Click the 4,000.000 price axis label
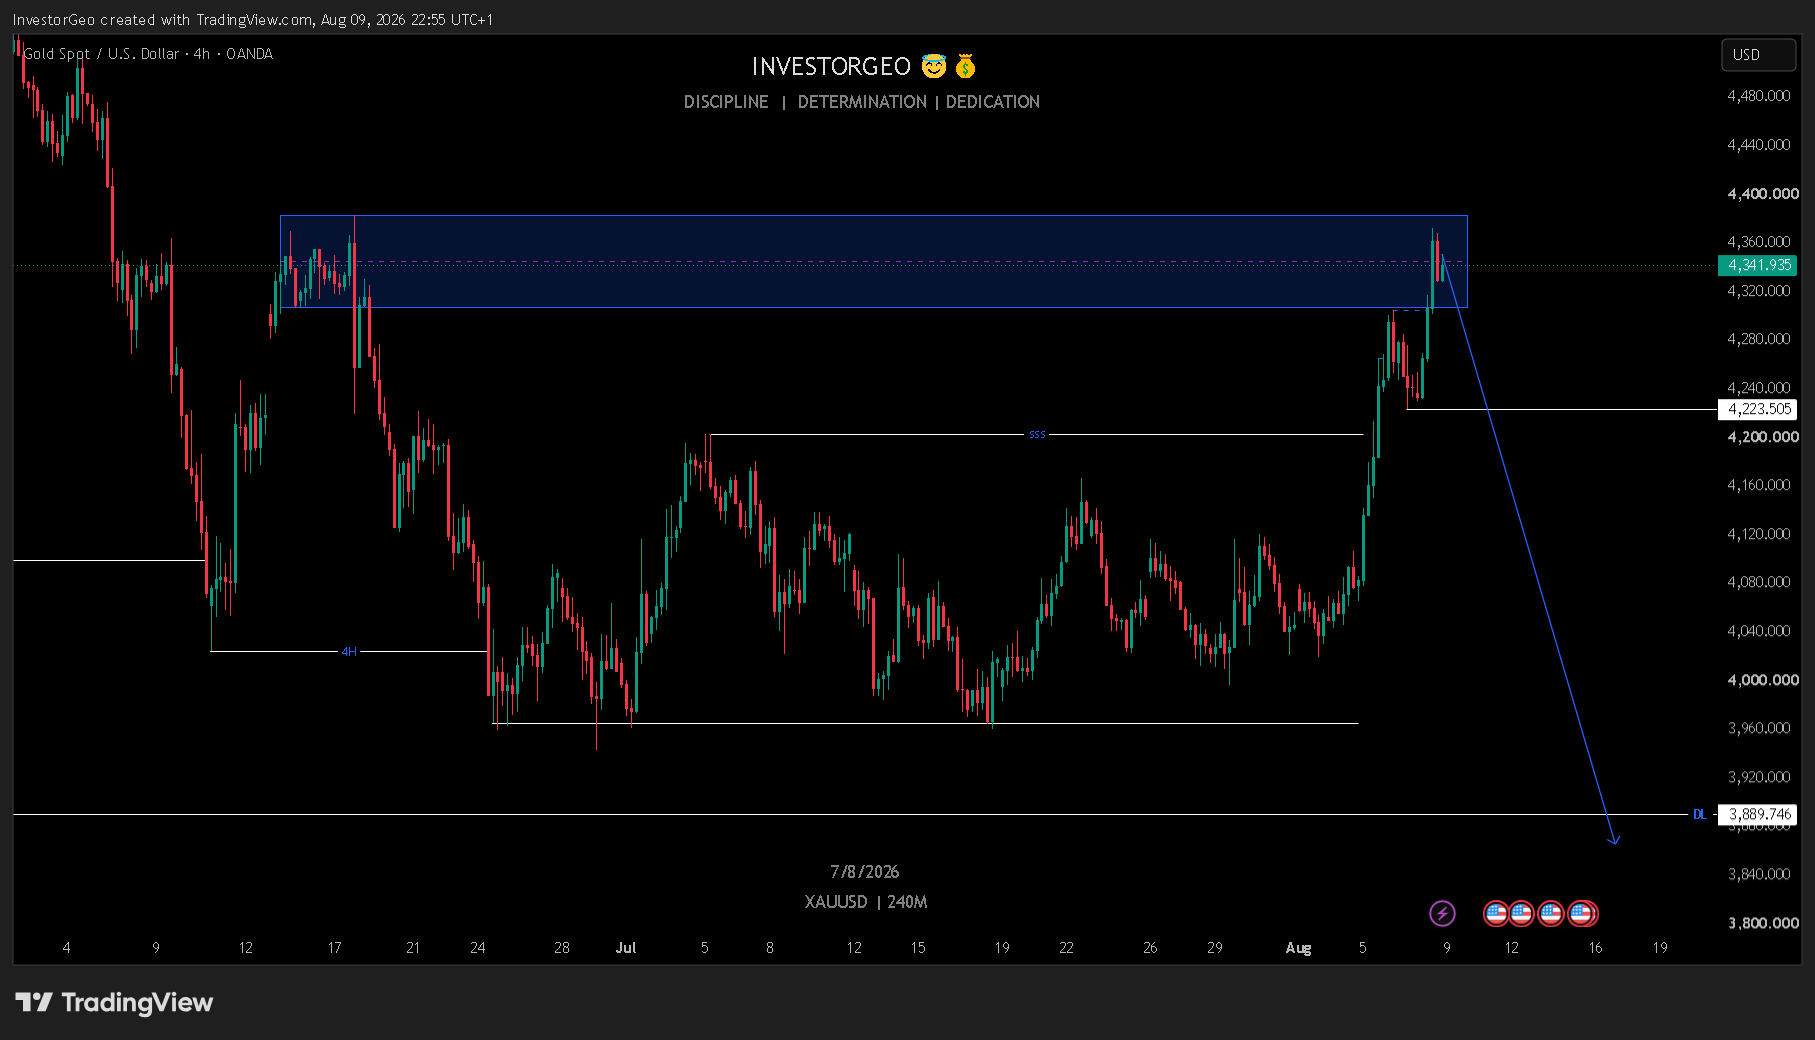Screen dimensions: 1815x1040 (1763, 680)
